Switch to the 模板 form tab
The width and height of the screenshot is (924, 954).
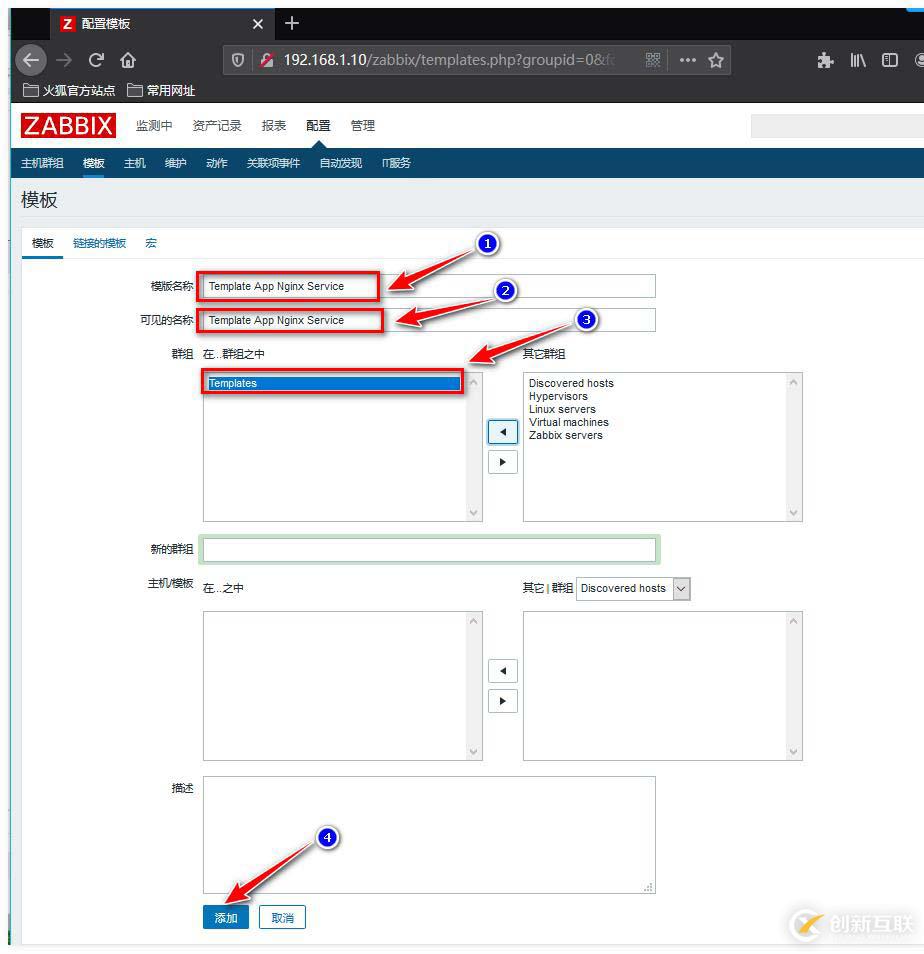[x=43, y=243]
